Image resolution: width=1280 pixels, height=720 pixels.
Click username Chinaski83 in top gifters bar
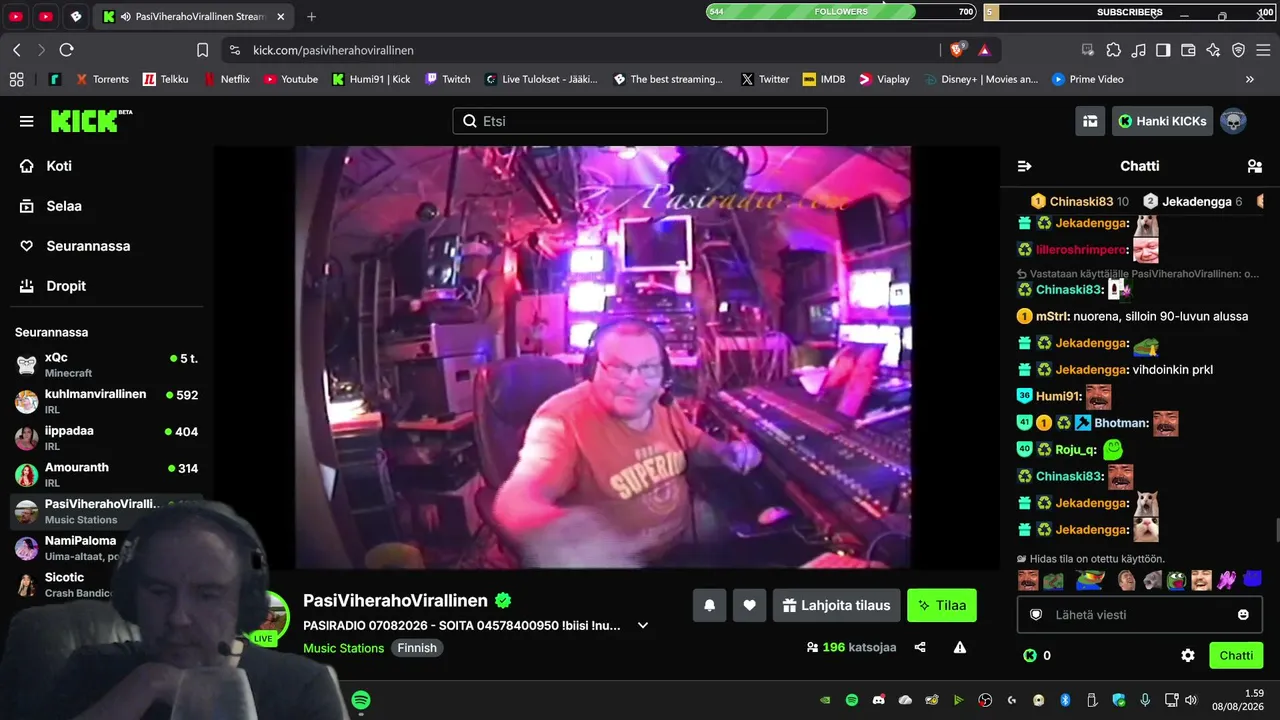pyautogui.click(x=1081, y=201)
